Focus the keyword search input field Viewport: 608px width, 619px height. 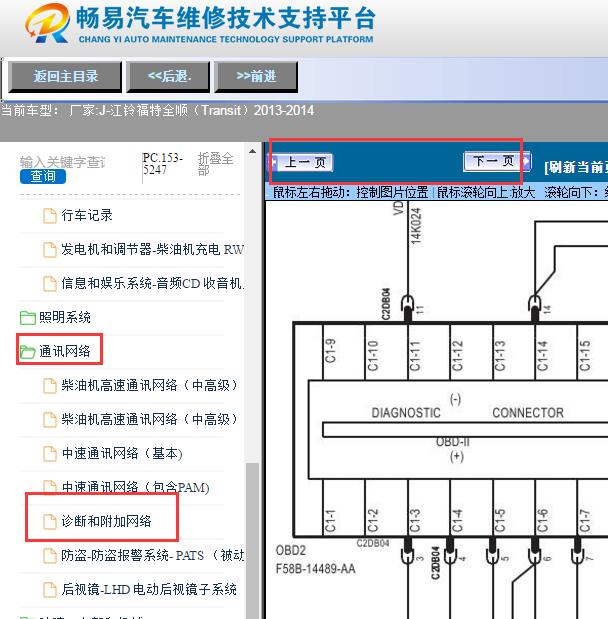pos(63,162)
